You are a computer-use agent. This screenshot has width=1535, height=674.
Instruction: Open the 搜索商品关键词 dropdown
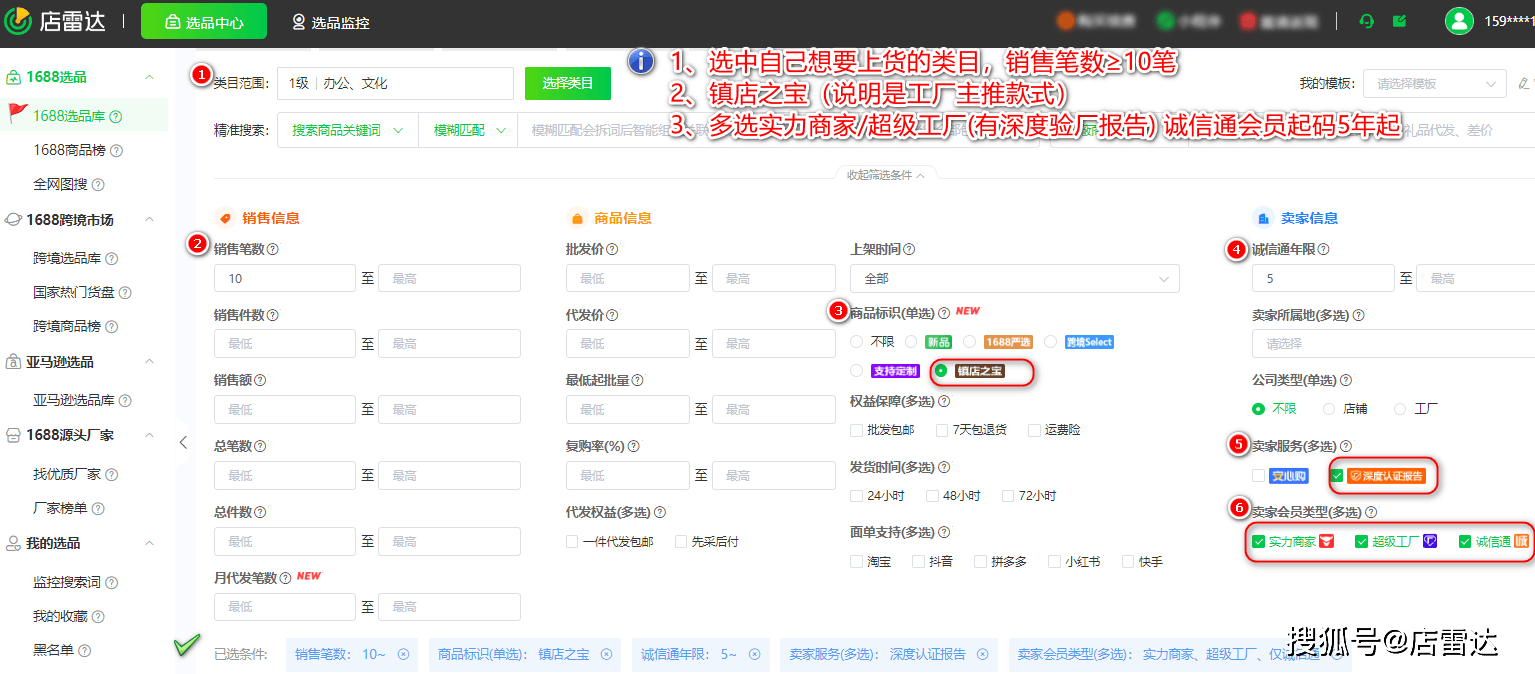pyautogui.click(x=346, y=130)
